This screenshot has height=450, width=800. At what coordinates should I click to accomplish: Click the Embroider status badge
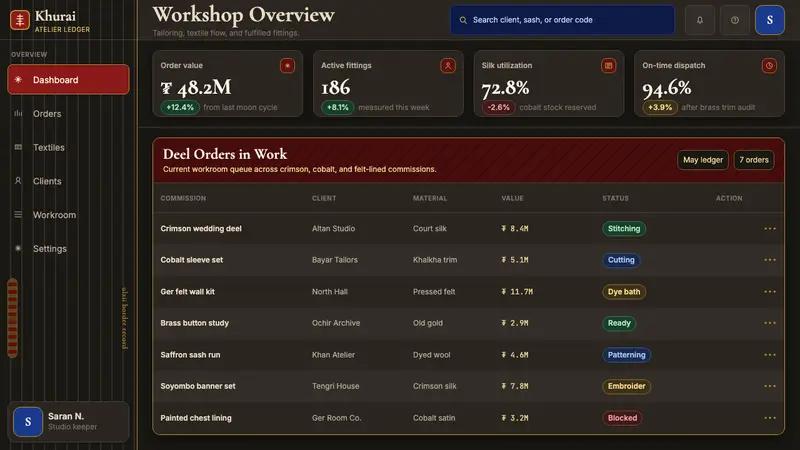click(x=626, y=386)
